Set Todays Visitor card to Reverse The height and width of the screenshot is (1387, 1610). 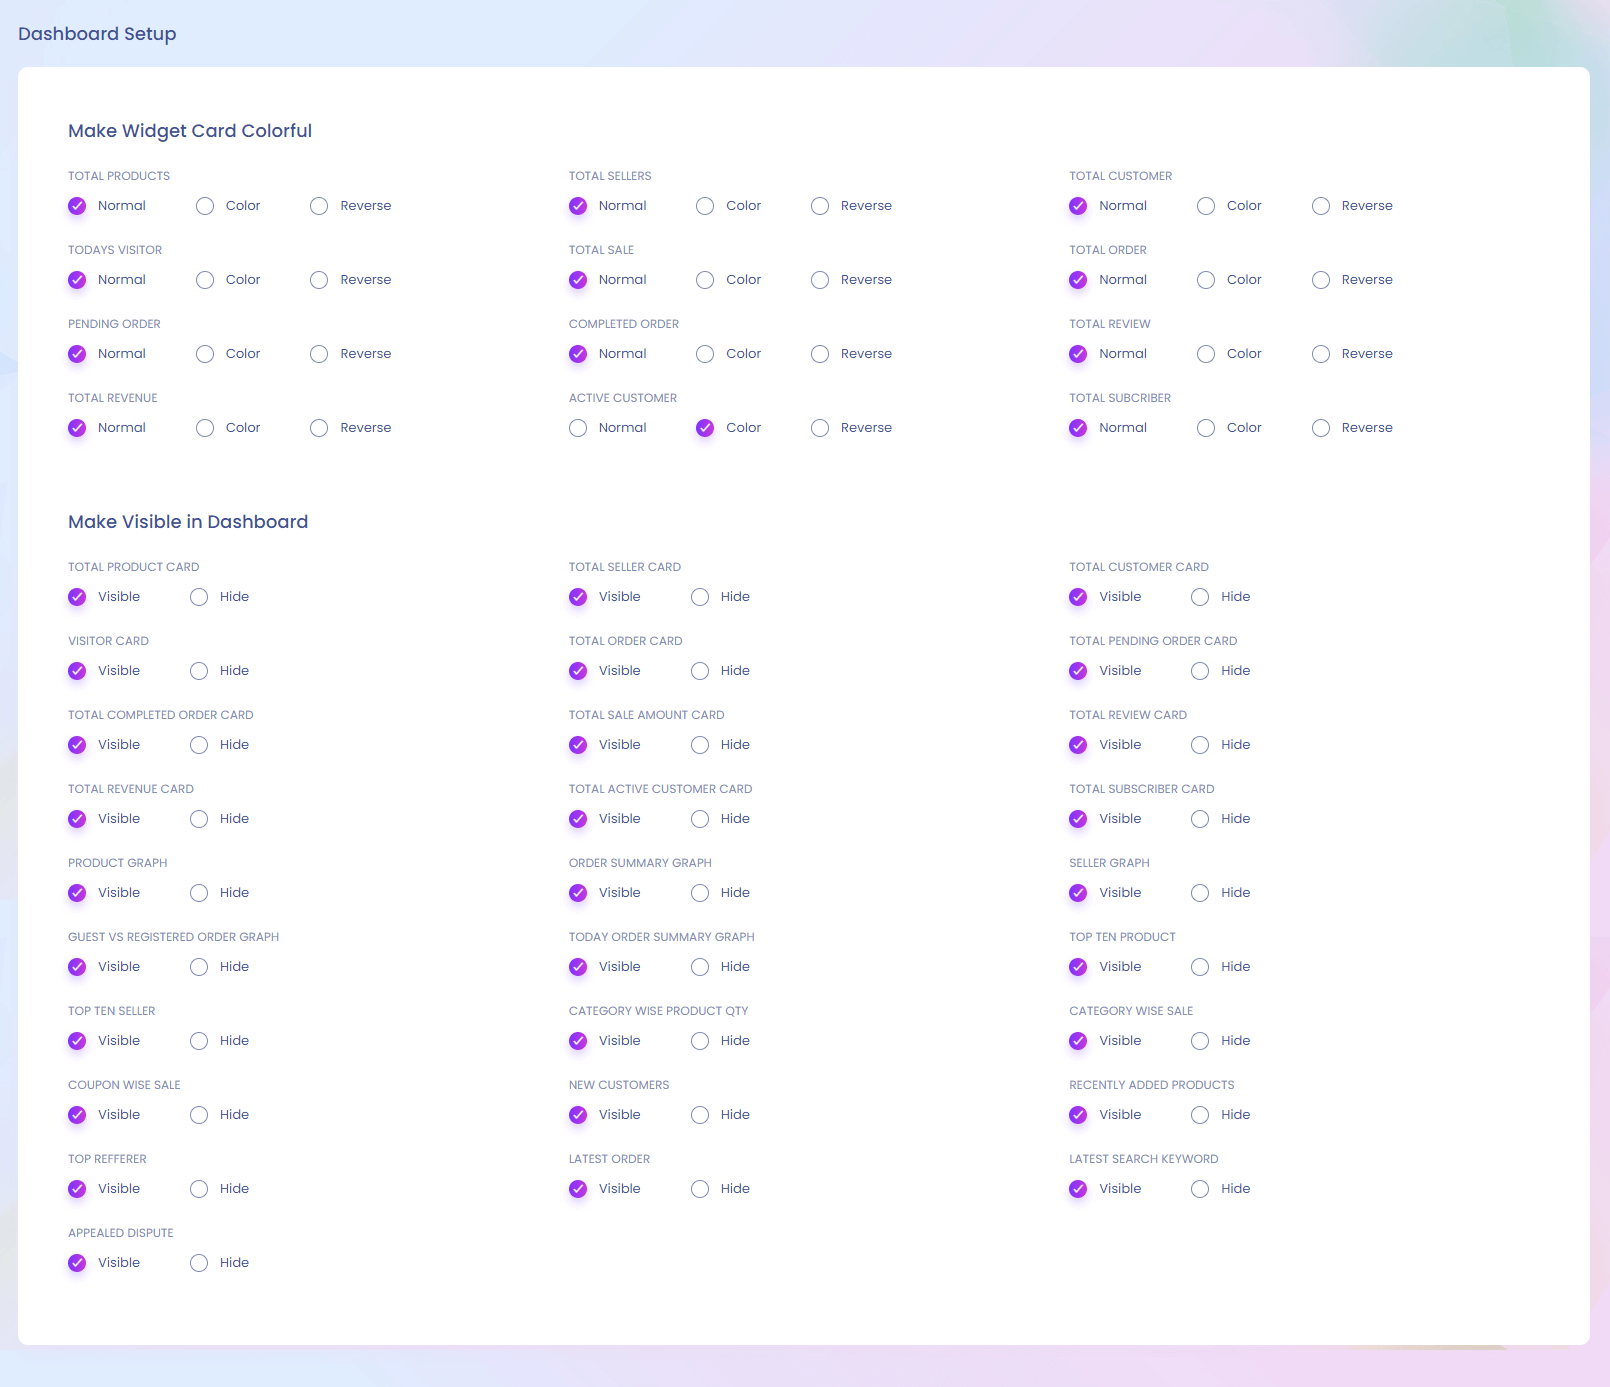[x=319, y=280]
